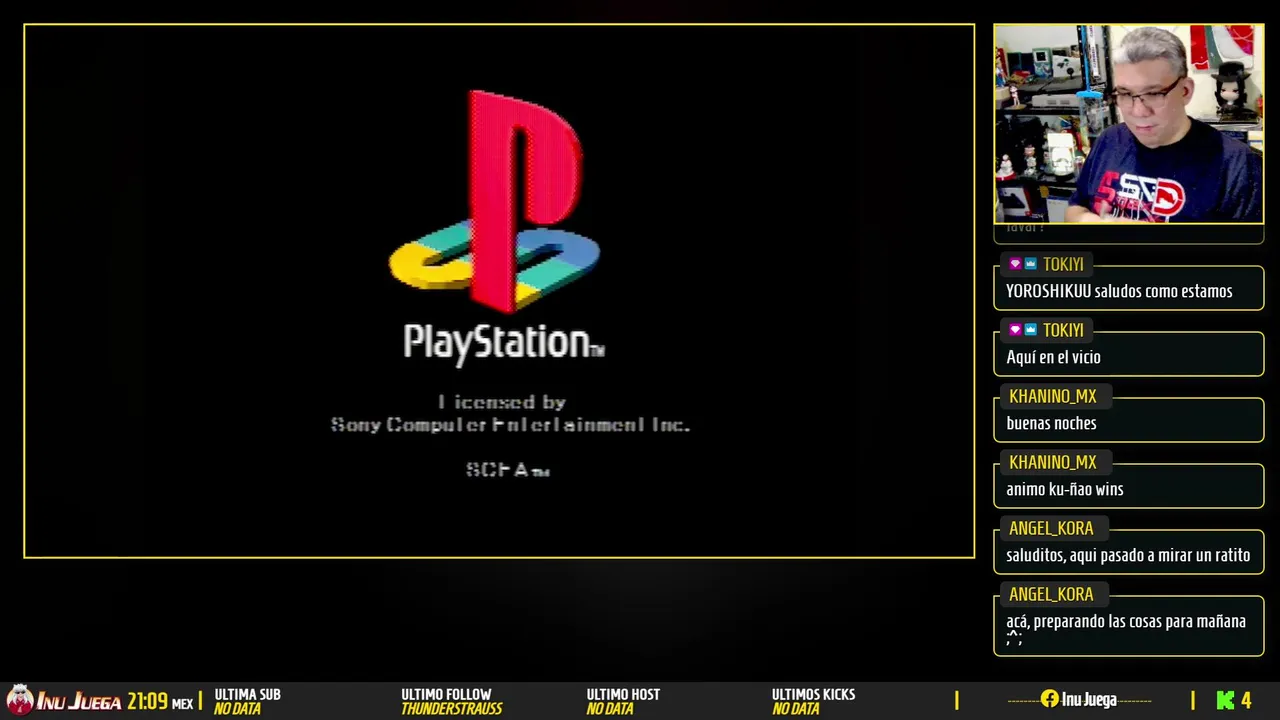
Task: Click chat message 'buenas noches'
Action: 1051,423
